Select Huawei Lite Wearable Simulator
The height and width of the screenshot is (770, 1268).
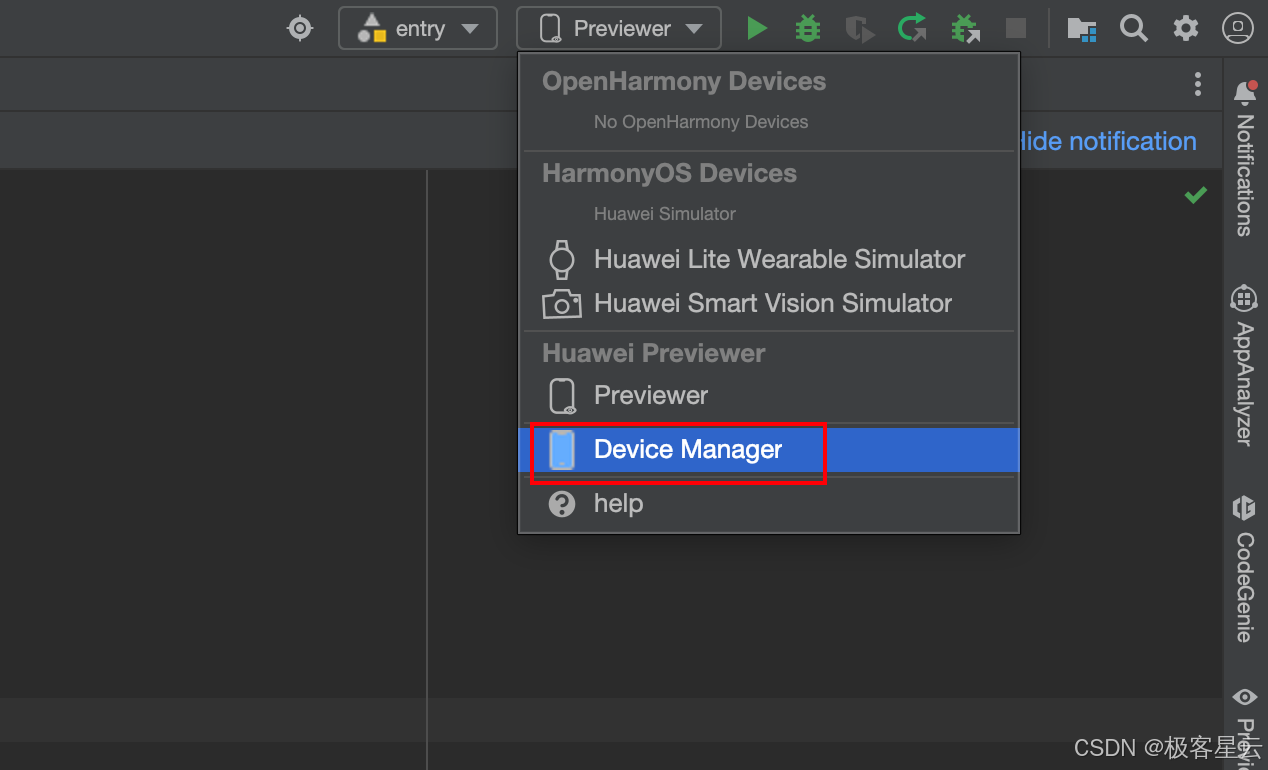[x=768, y=259]
